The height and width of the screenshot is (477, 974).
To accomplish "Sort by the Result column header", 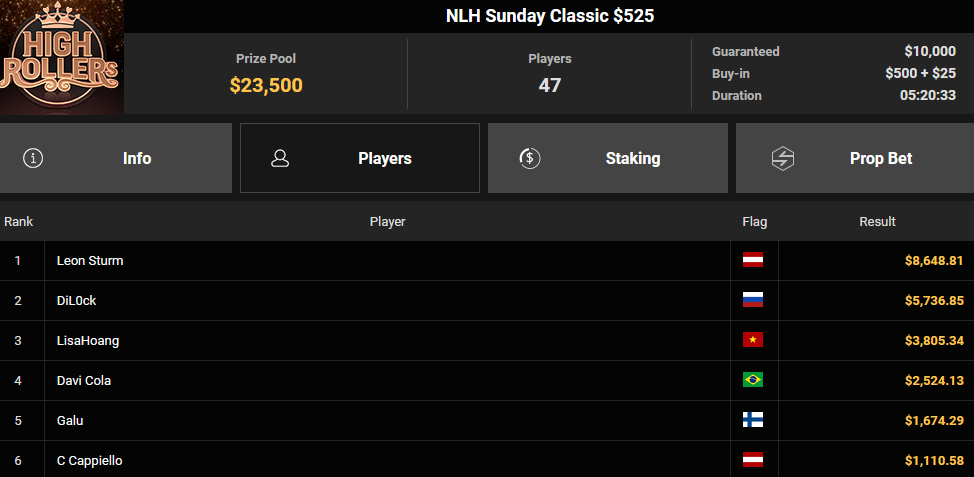I will 877,221.
